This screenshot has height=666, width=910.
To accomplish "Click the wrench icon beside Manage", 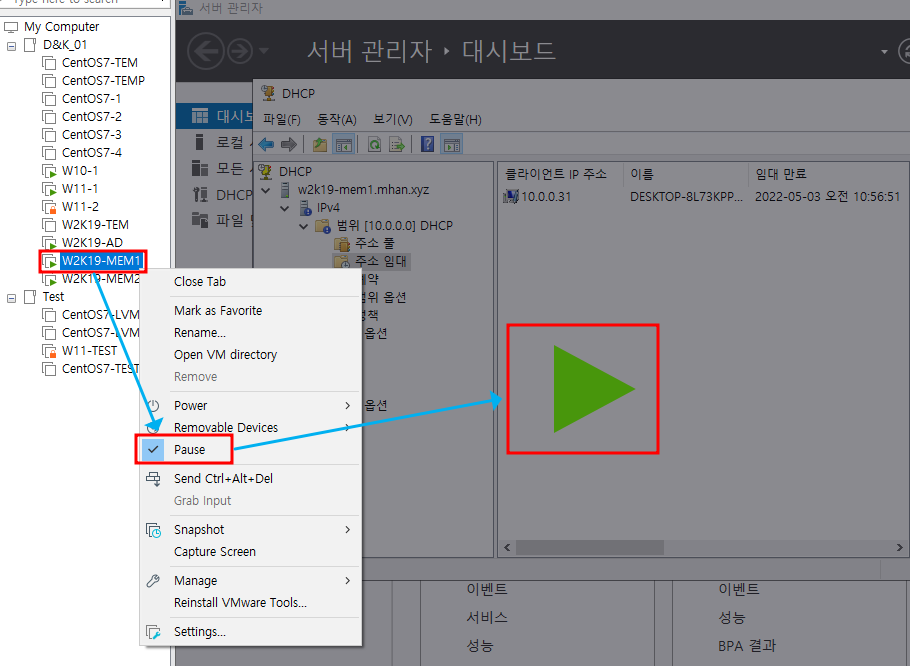I will click(x=153, y=581).
